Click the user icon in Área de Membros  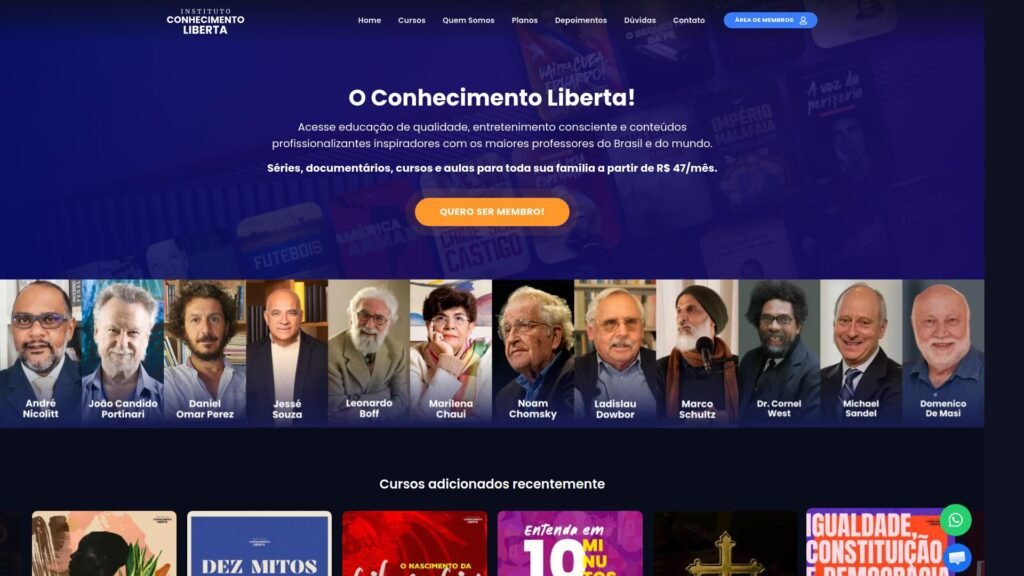pyautogui.click(x=803, y=20)
